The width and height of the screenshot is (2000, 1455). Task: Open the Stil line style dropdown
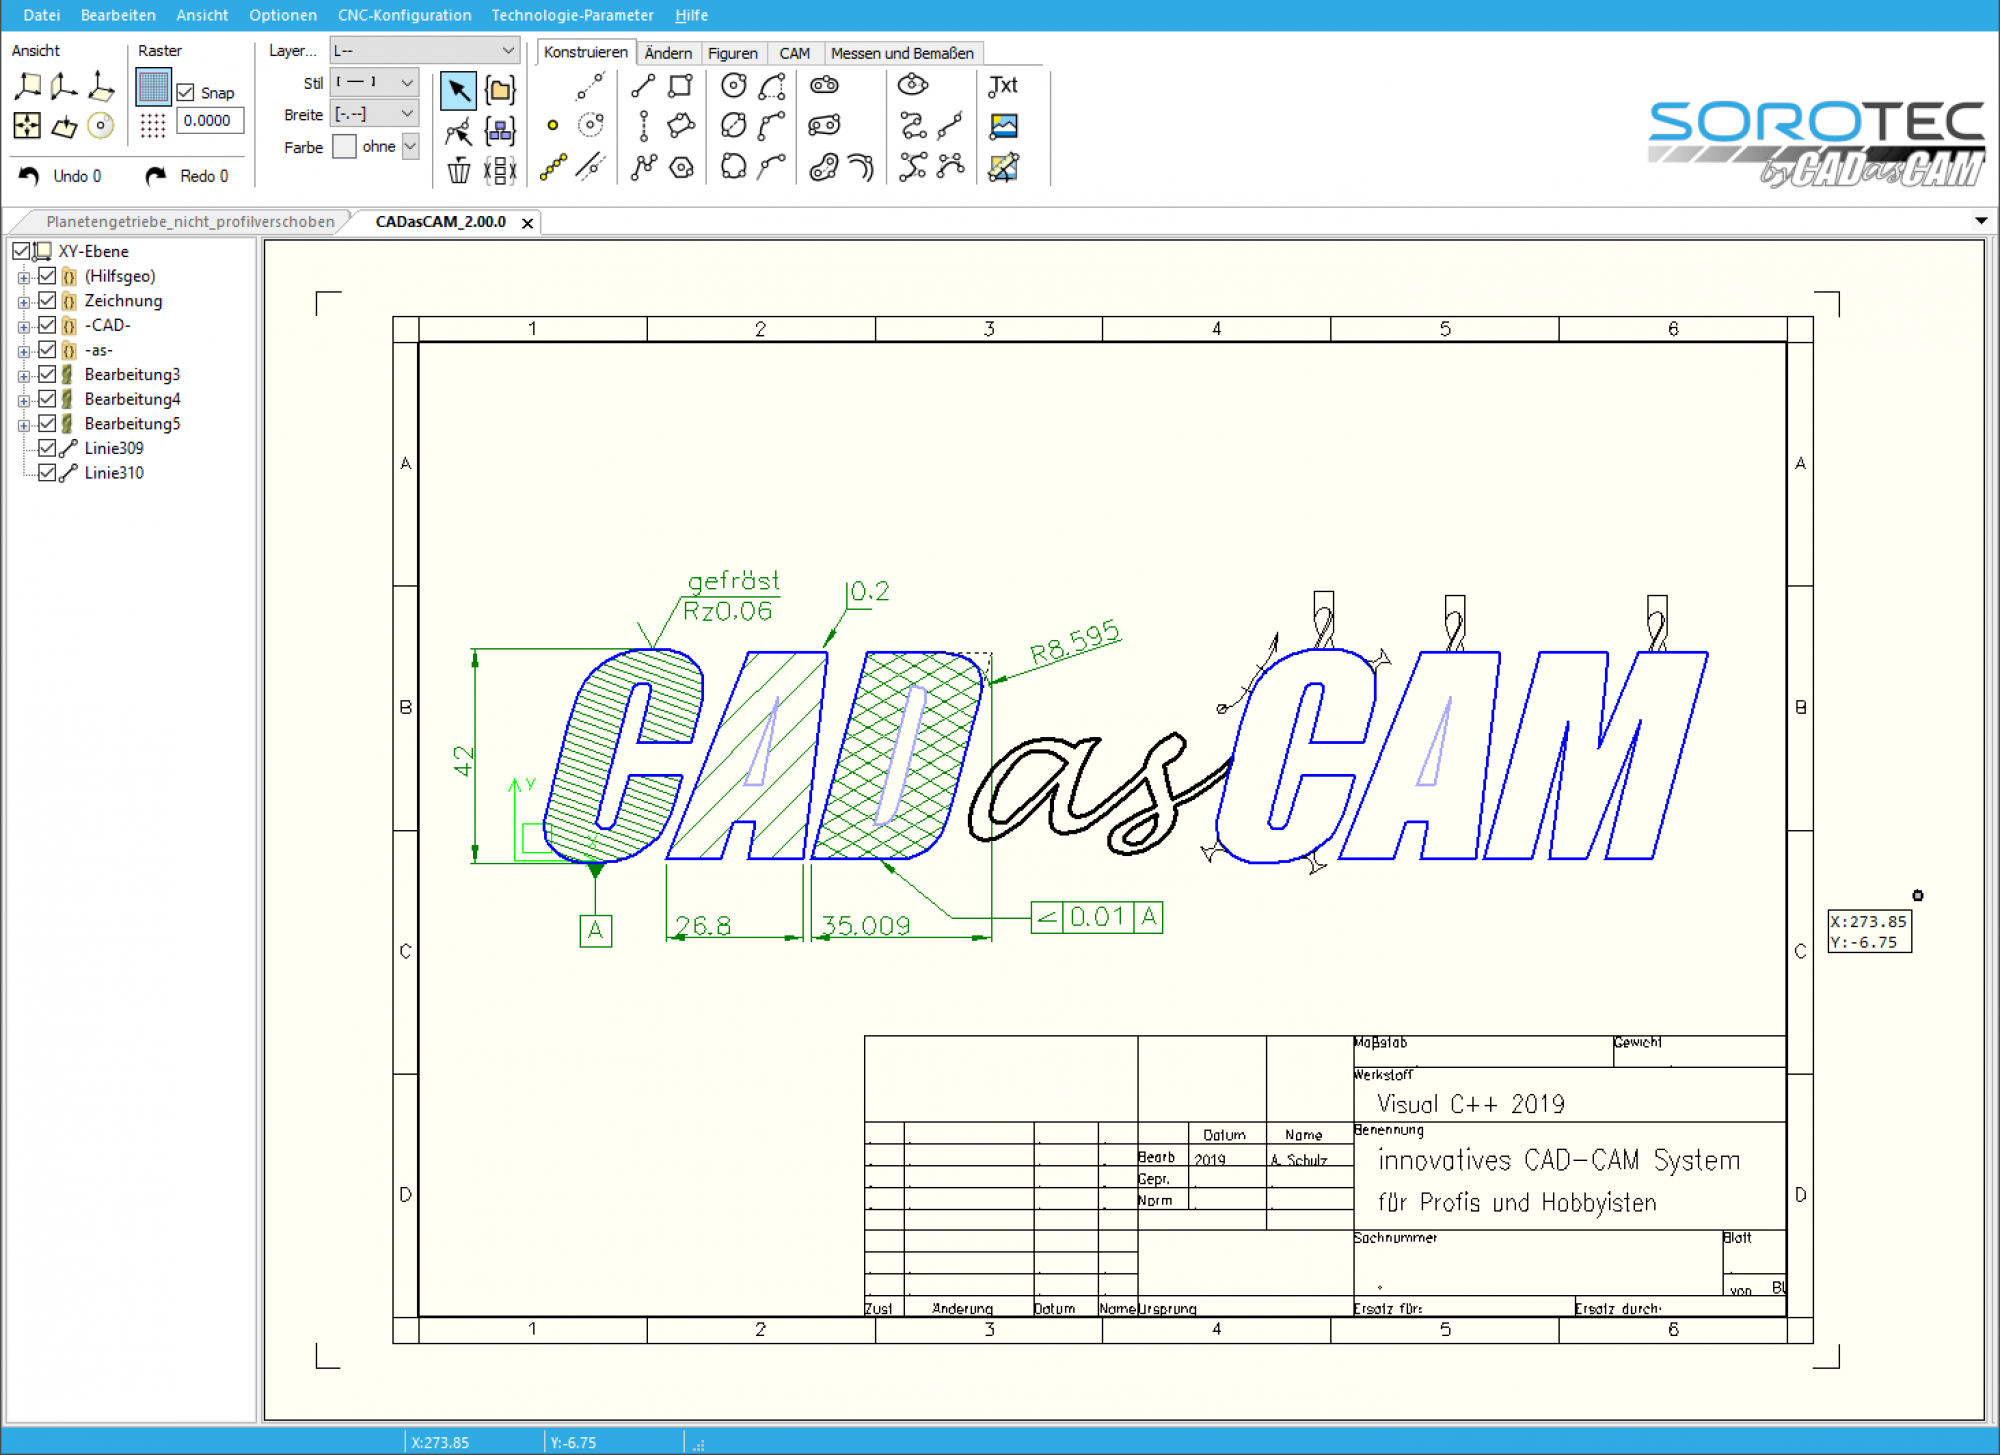374,82
